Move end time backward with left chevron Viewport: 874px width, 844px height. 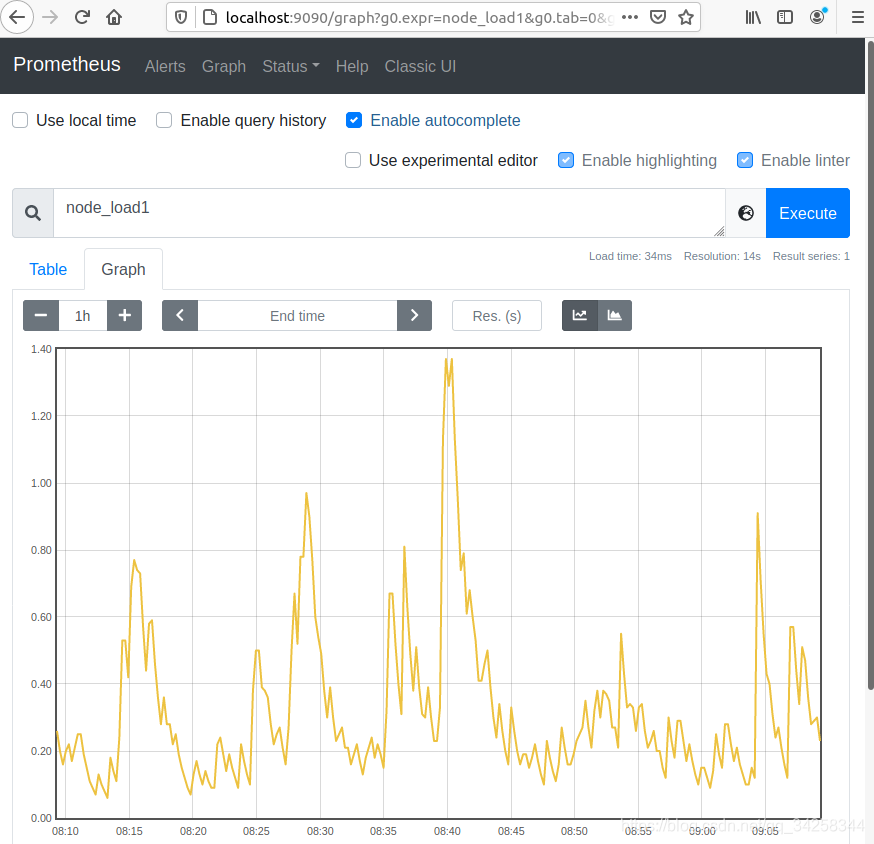[x=180, y=316]
